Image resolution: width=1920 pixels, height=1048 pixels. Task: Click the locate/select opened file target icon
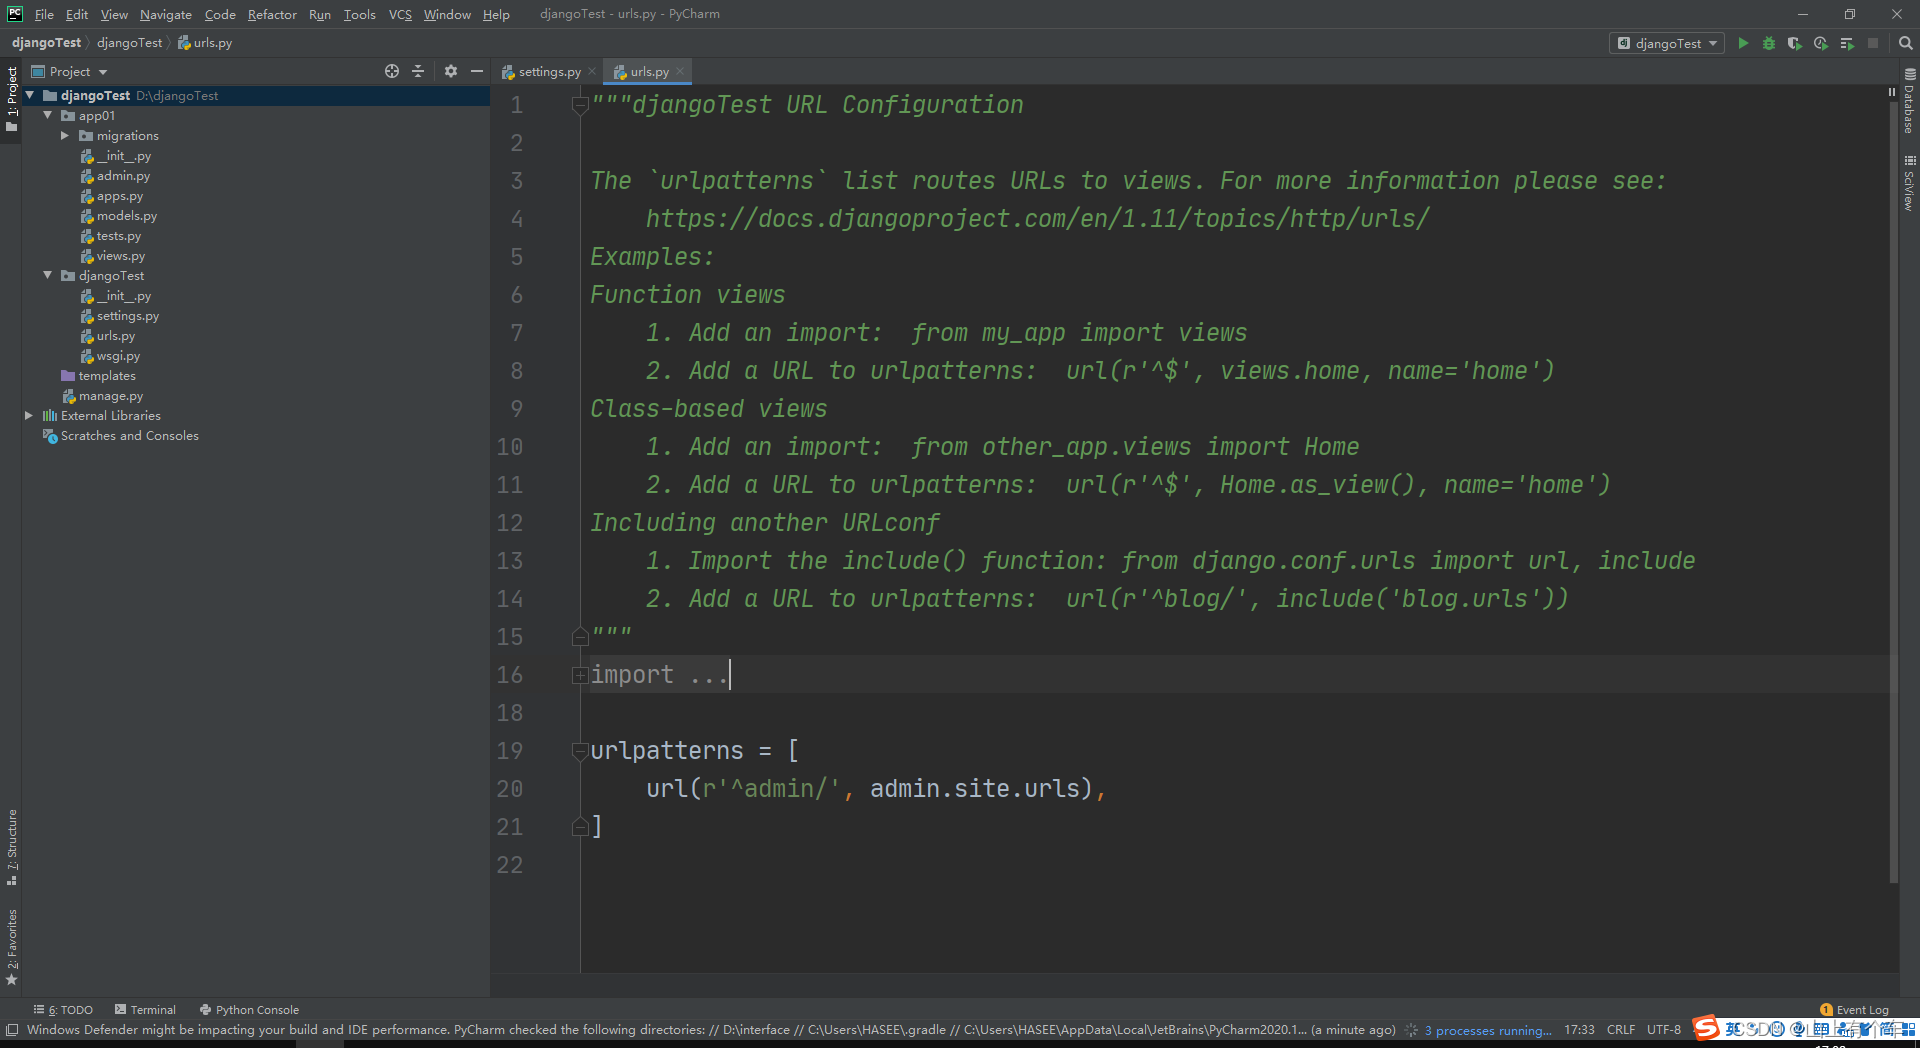392,71
